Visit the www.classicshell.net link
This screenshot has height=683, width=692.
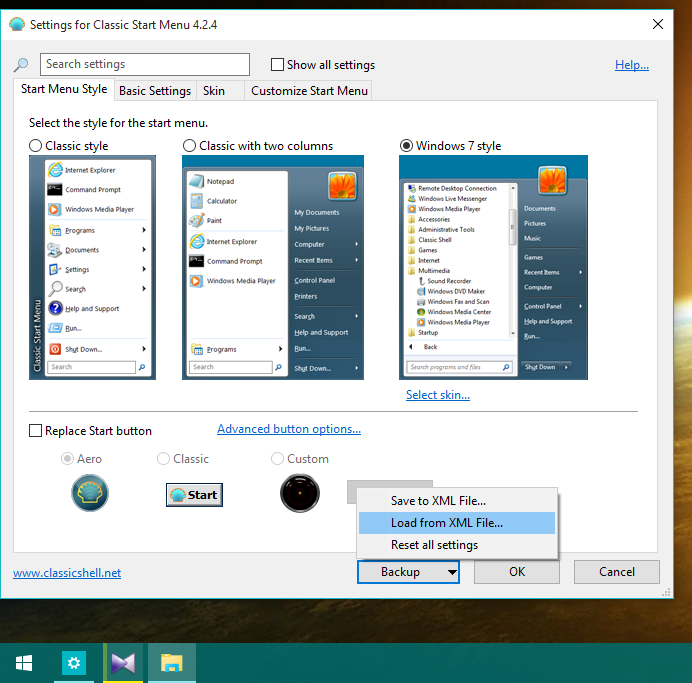click(x=67, y=573)
